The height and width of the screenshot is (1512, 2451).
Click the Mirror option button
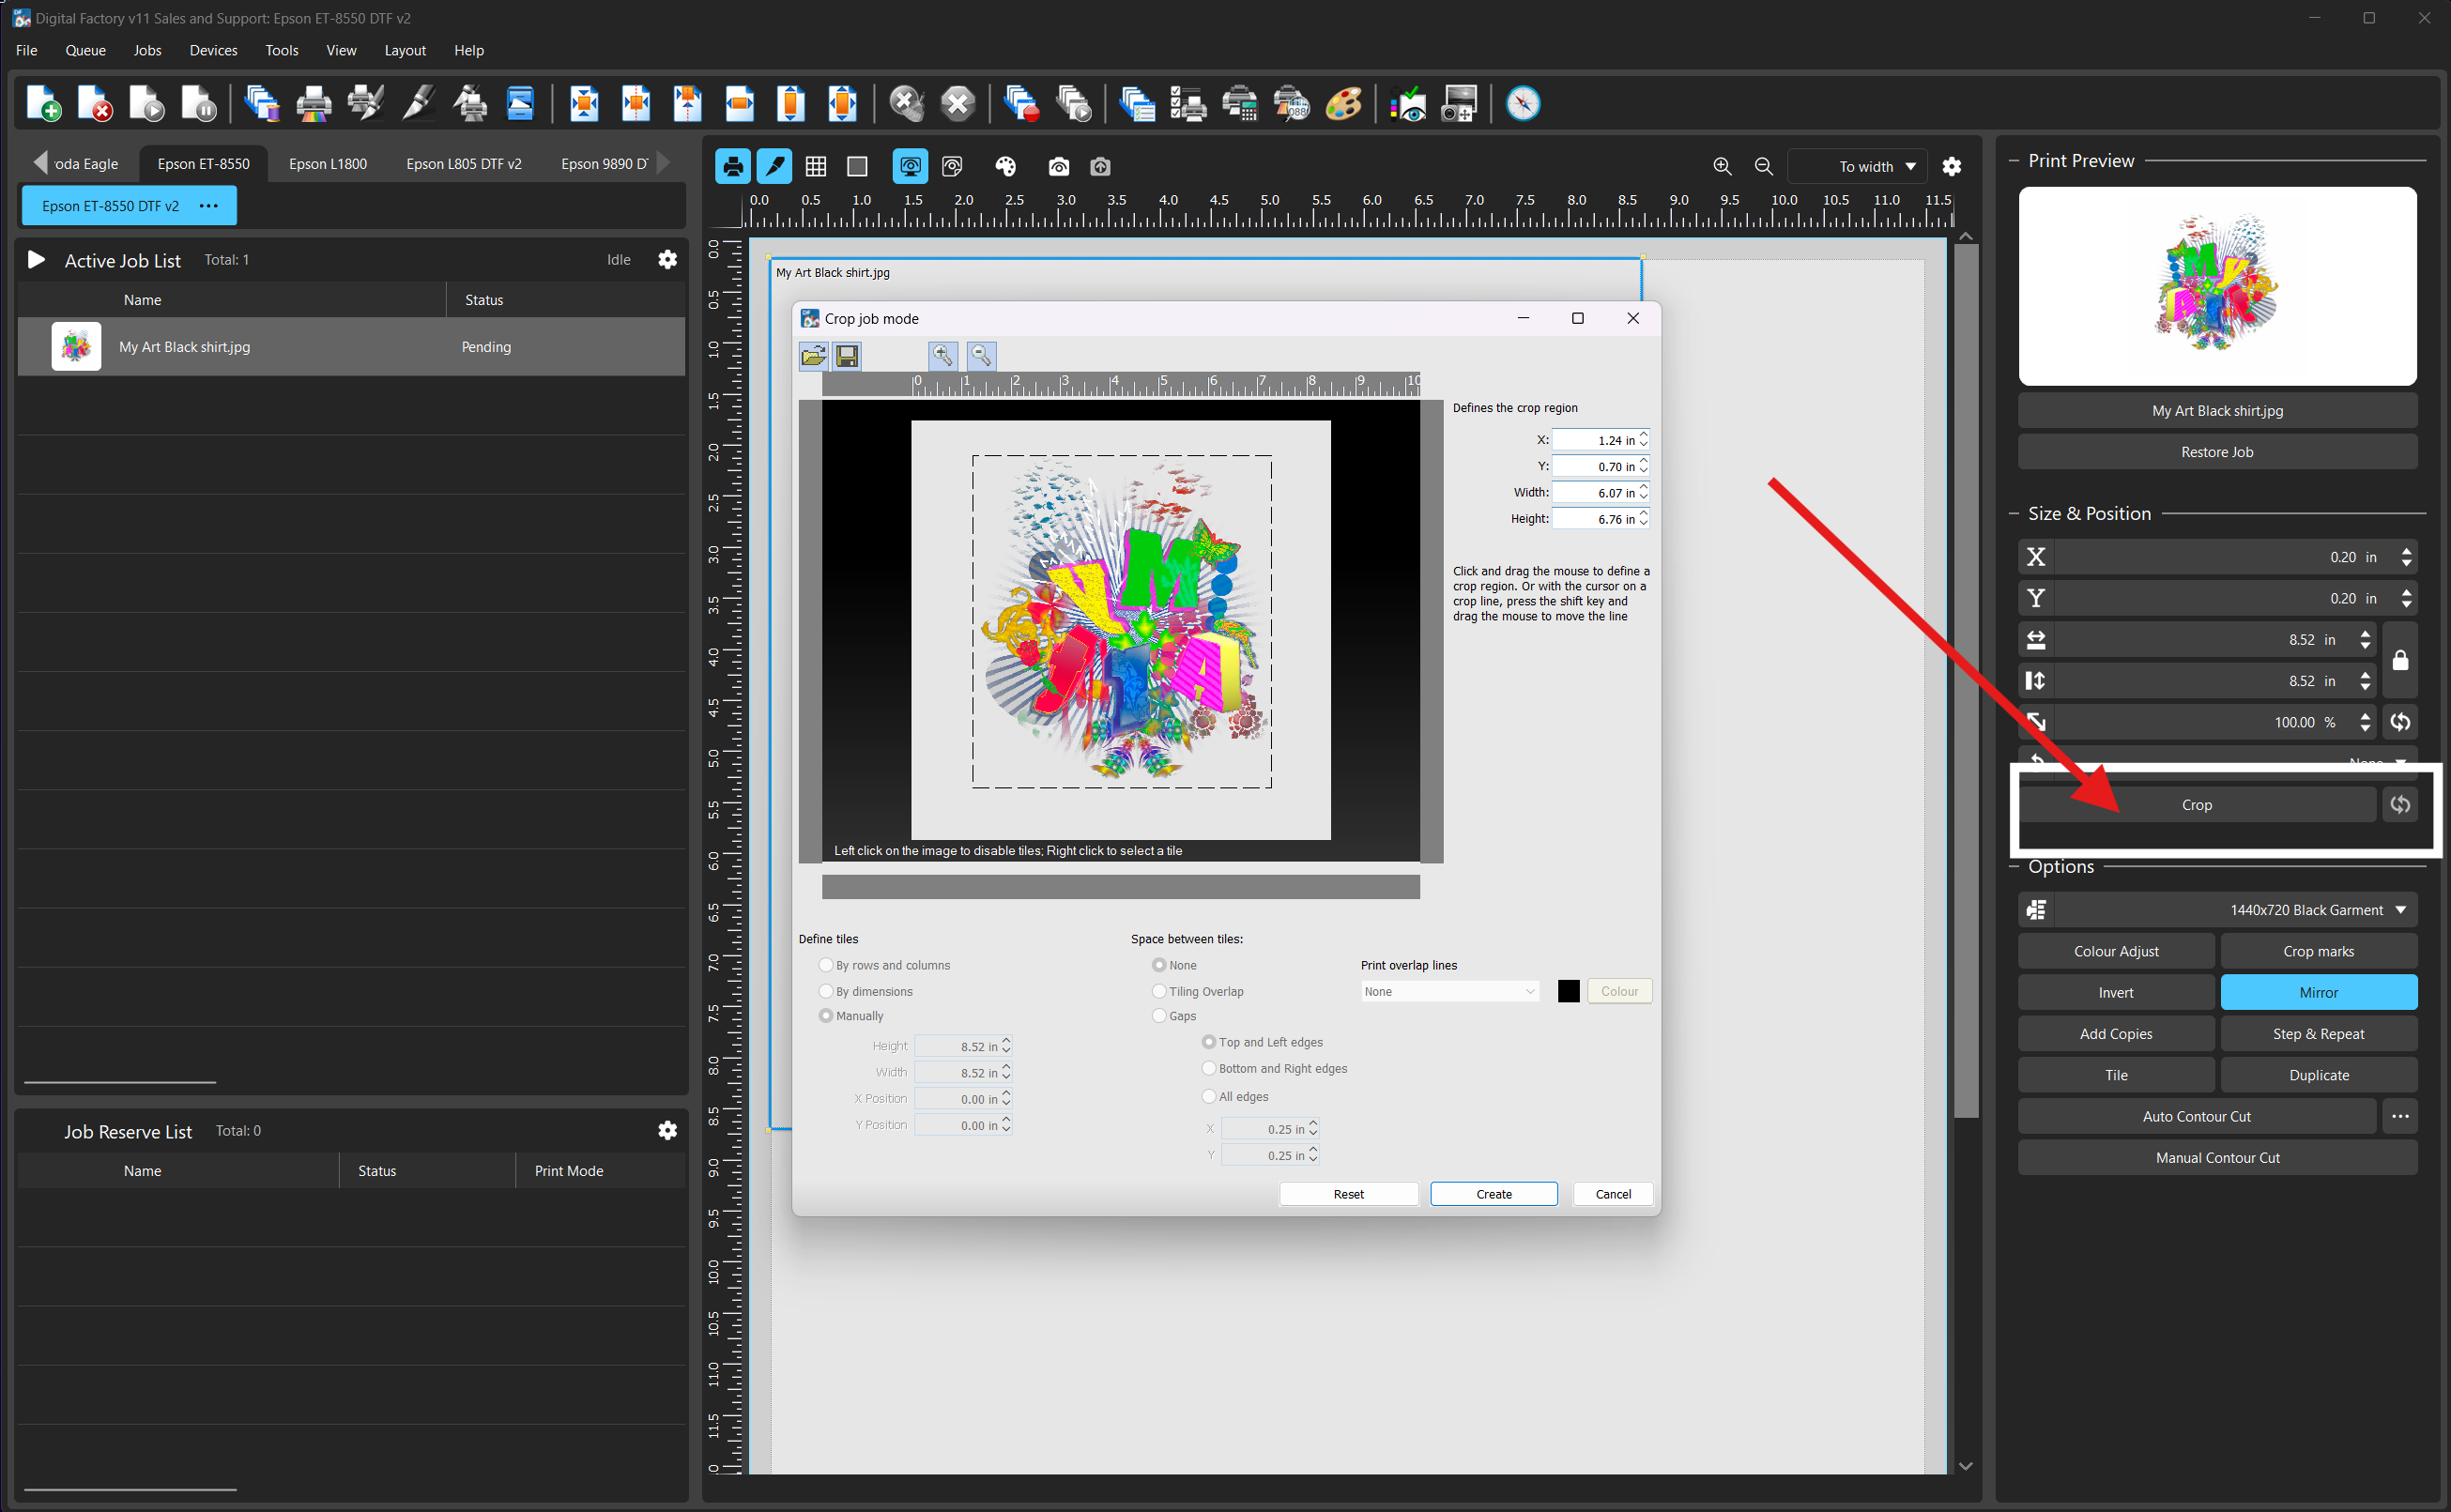coord(2319,992)
